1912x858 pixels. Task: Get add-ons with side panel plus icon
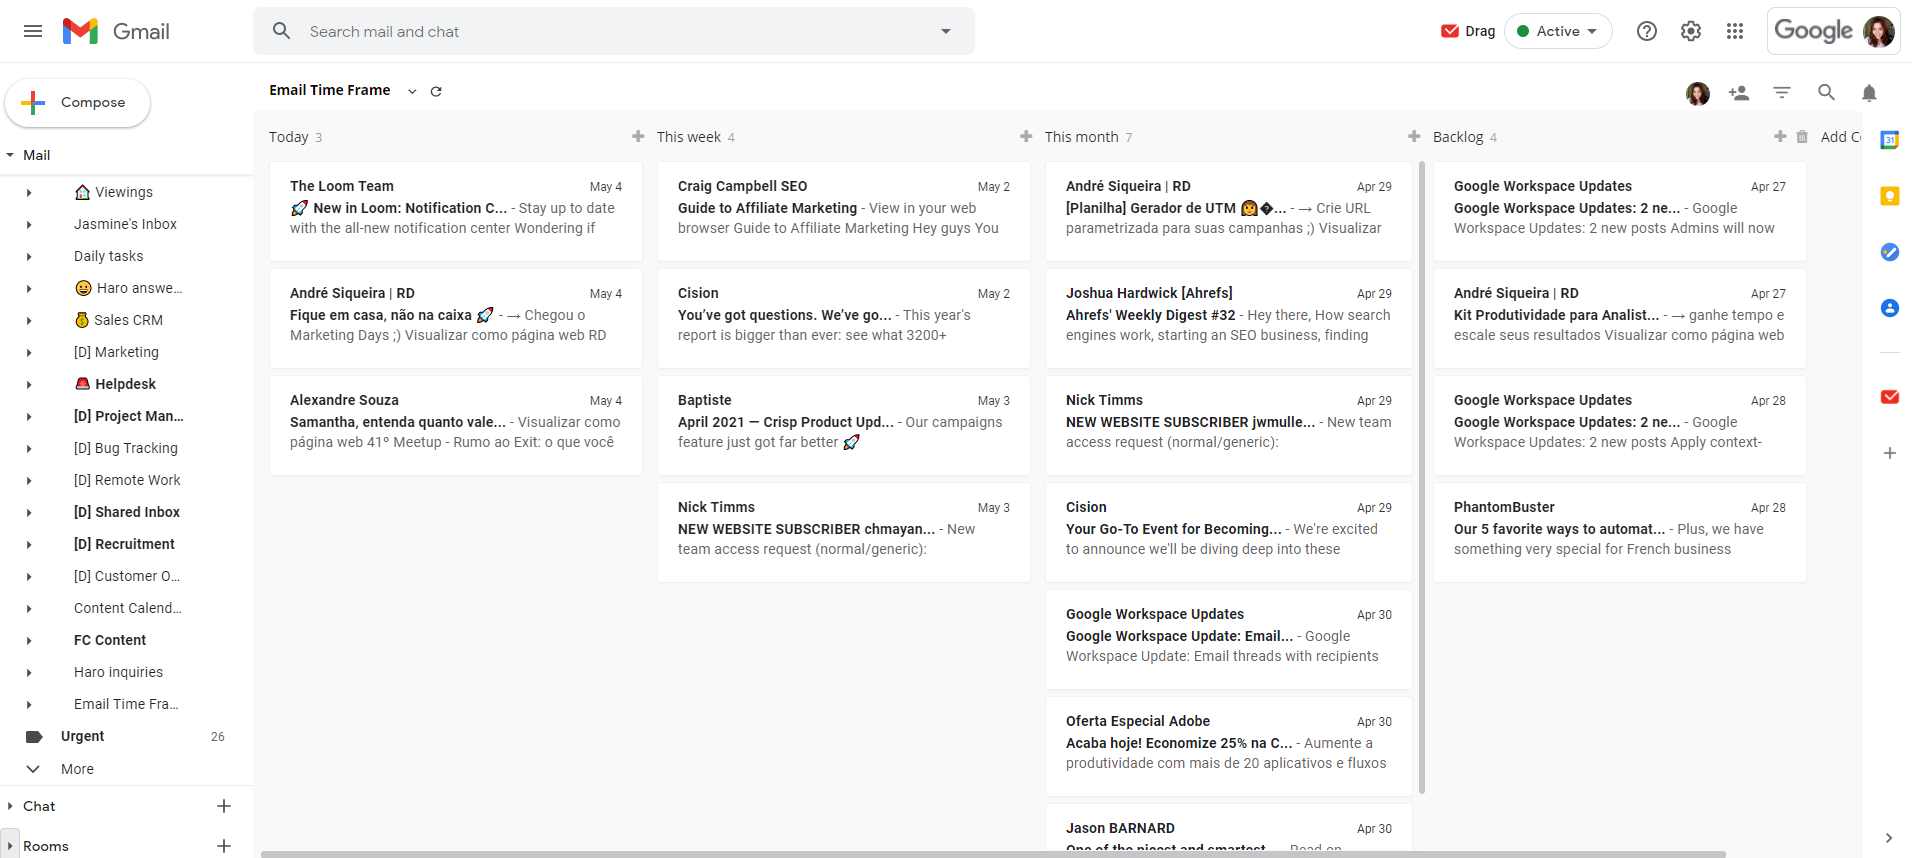click(1889, 453)
